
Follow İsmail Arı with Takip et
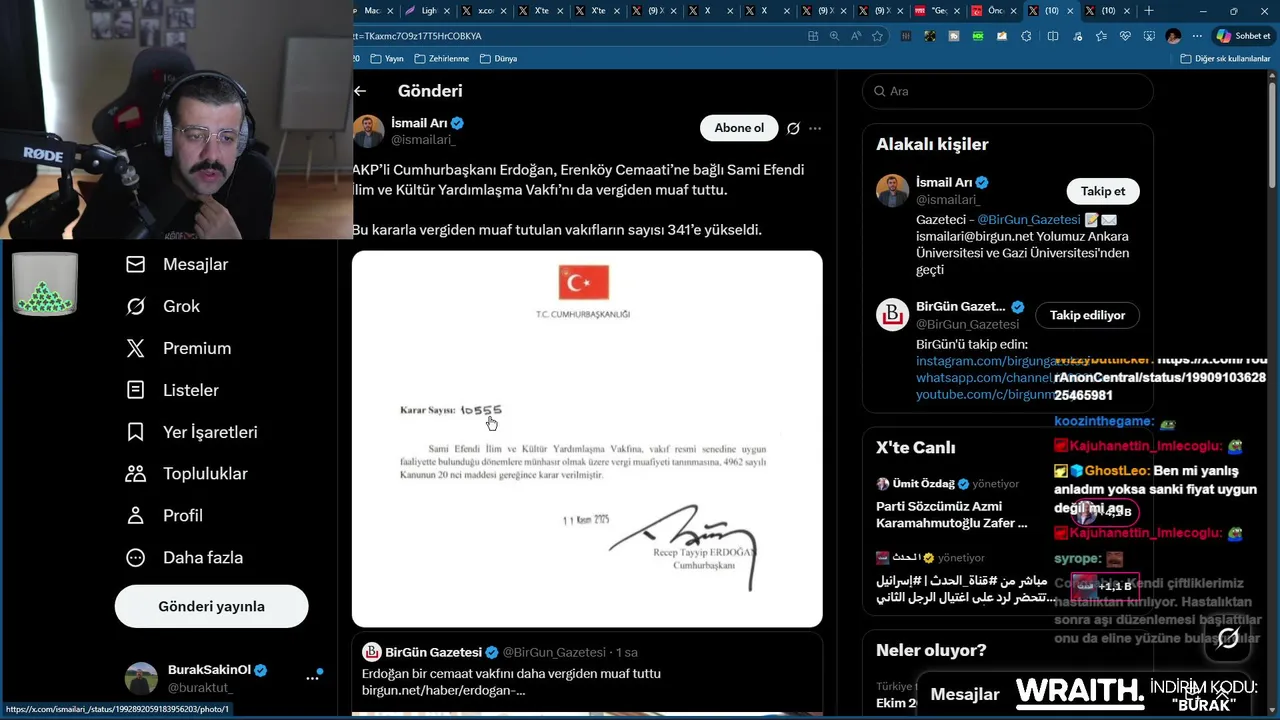click(x=1103, y=191)
